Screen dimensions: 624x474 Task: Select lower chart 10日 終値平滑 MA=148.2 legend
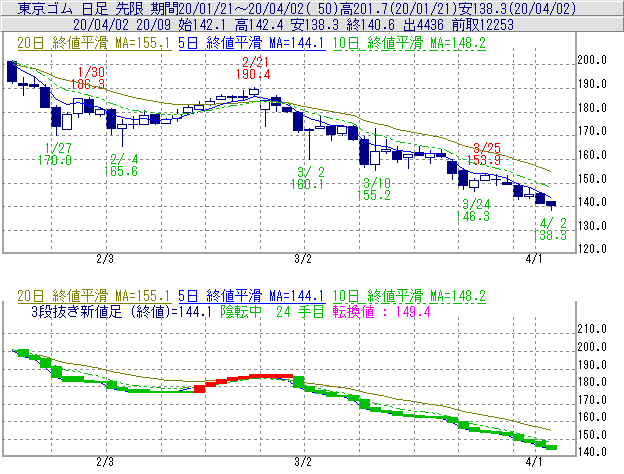pyautogui.click(x=409, y=296)
